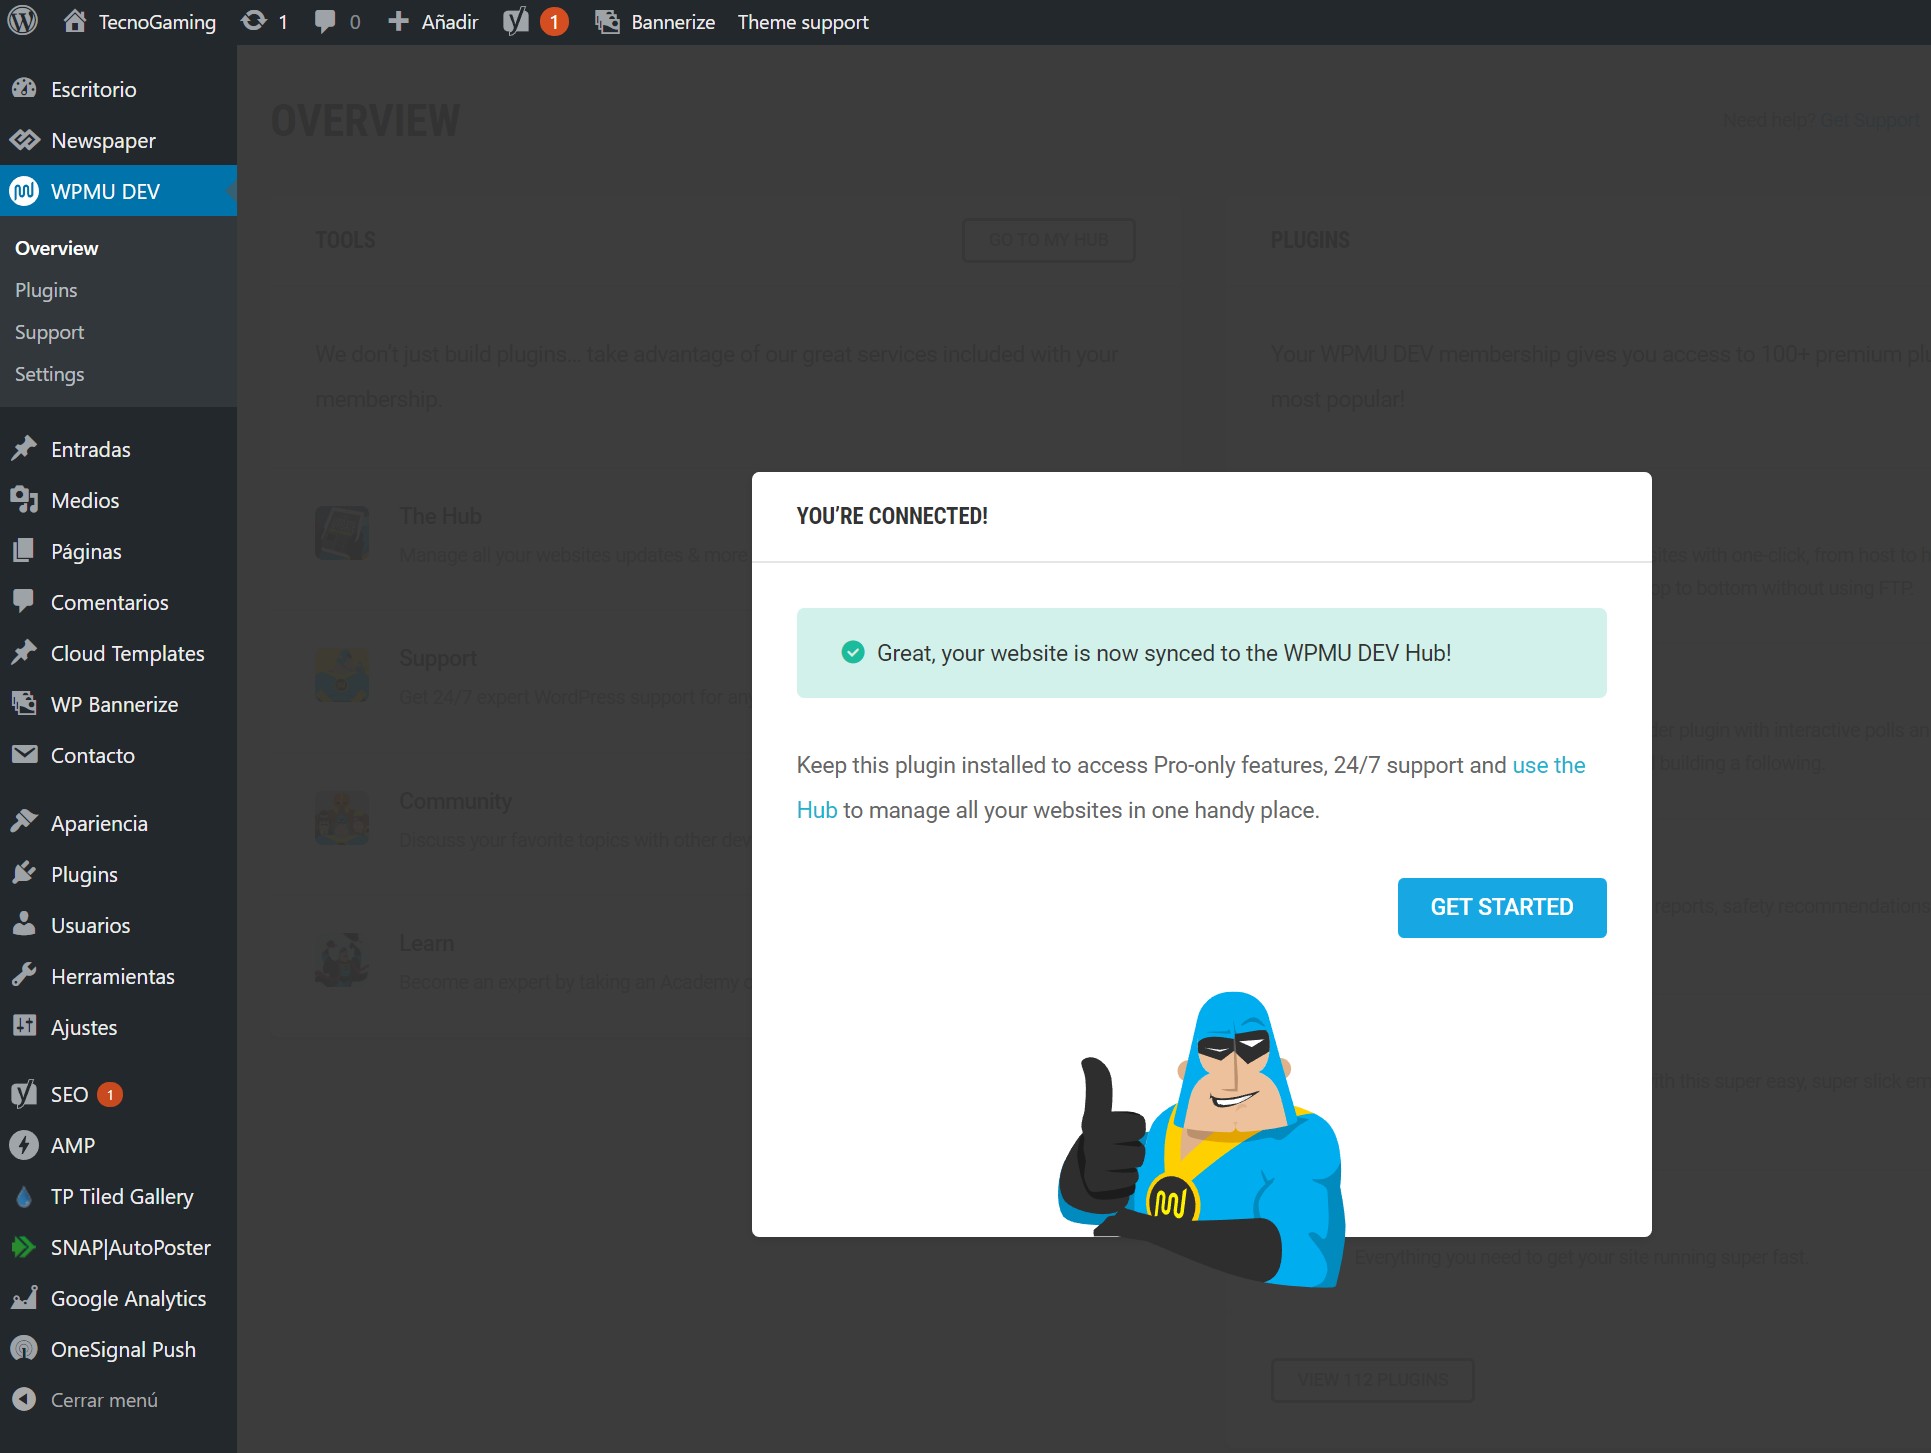Click The Hub thumbnail in Tools
The image size is (1931, 1453).
[342, 533]
